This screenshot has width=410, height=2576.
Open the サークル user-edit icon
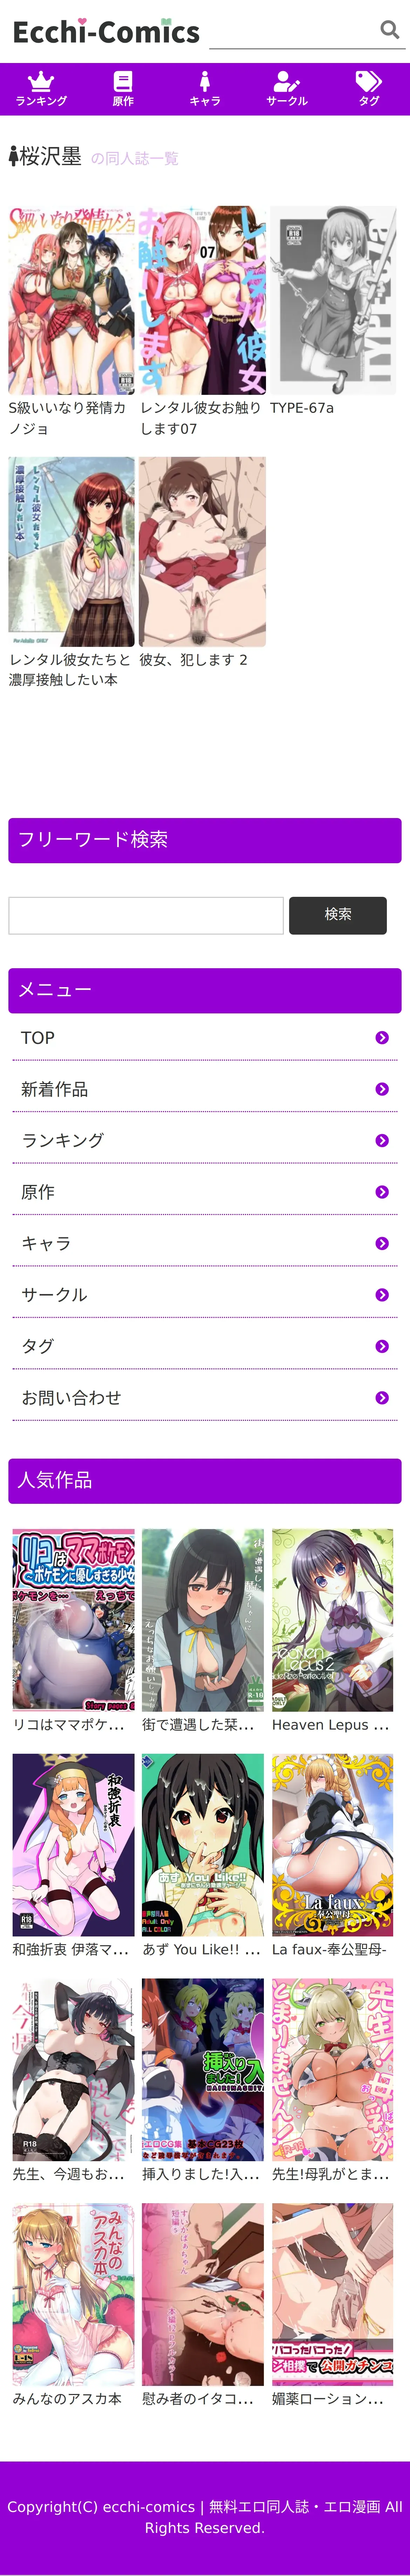click(287, 81)
